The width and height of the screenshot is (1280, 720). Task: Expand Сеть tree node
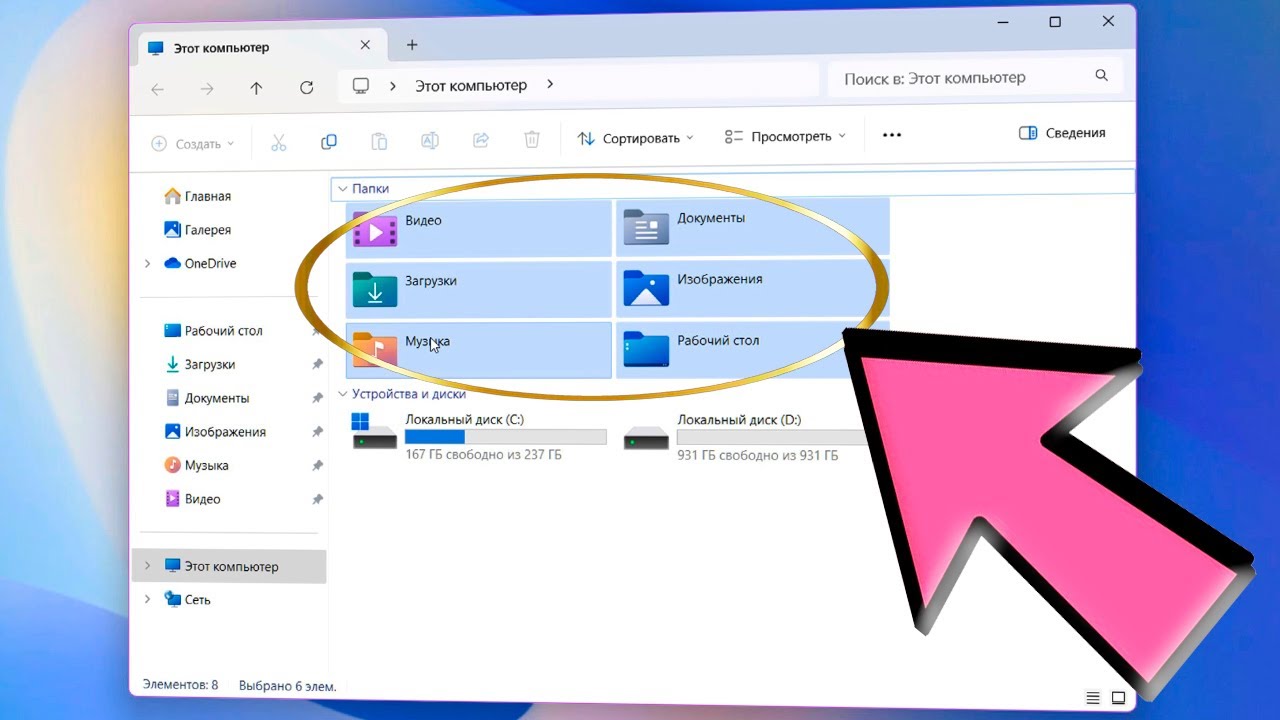point(147,599)
